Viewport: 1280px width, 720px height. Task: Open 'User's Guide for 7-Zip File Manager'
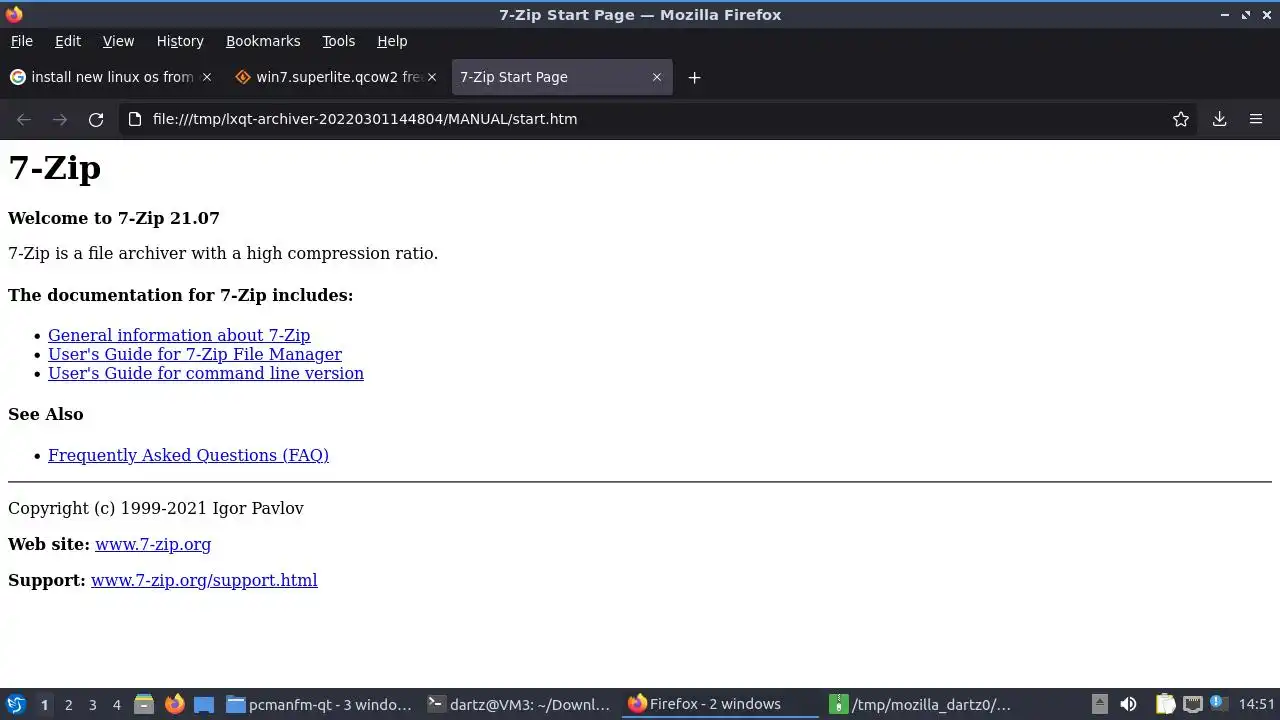coord(195,354)
